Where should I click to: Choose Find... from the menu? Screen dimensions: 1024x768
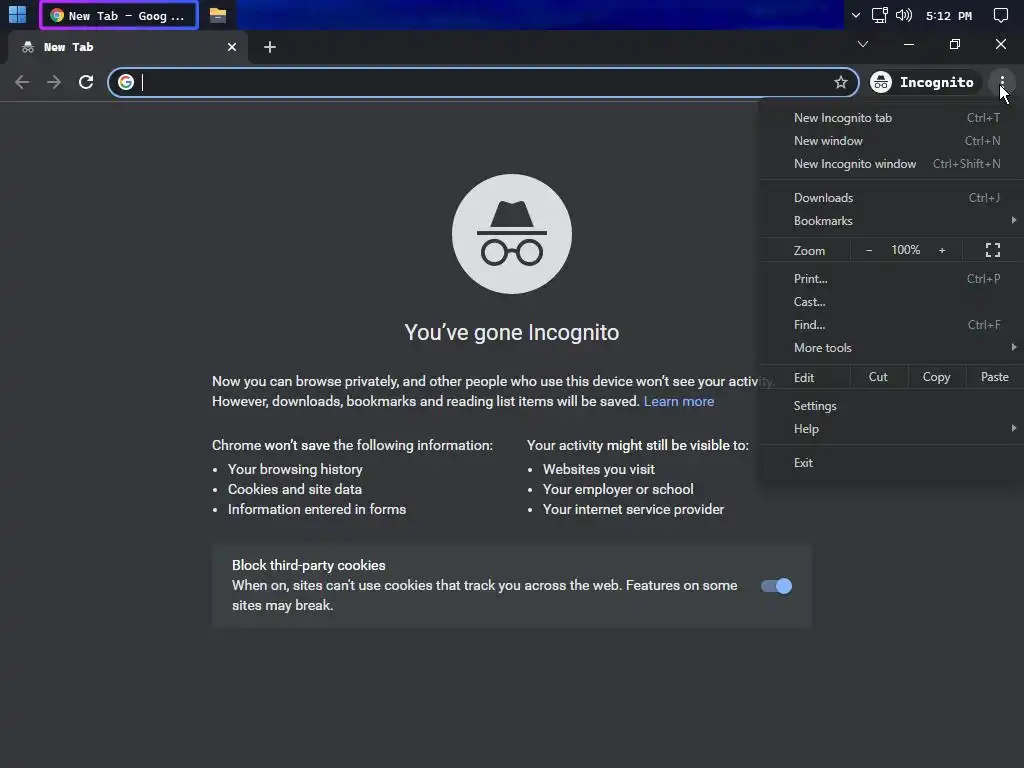[x=891, y=325]
